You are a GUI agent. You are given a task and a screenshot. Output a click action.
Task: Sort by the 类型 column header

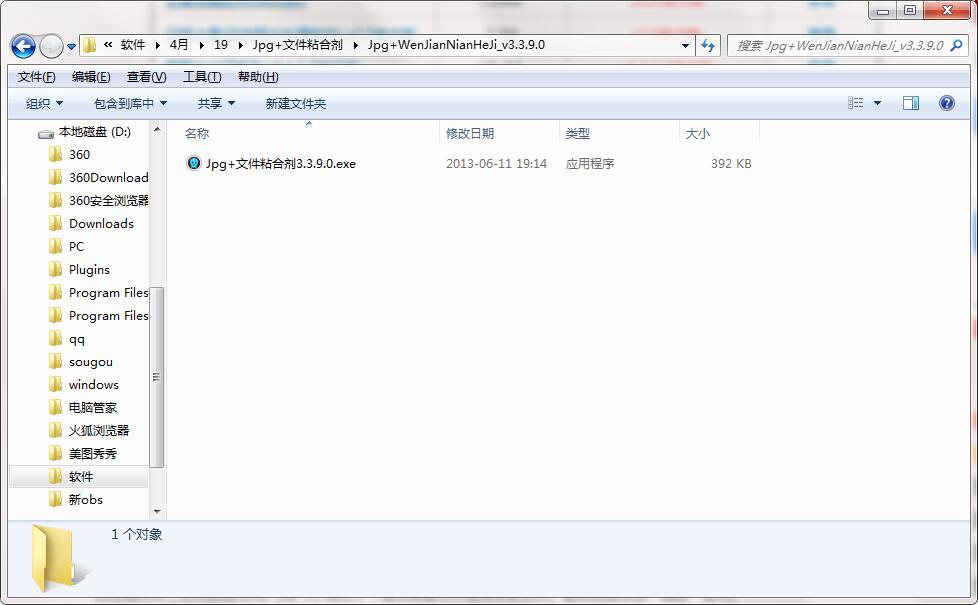[x=578, y=133]
